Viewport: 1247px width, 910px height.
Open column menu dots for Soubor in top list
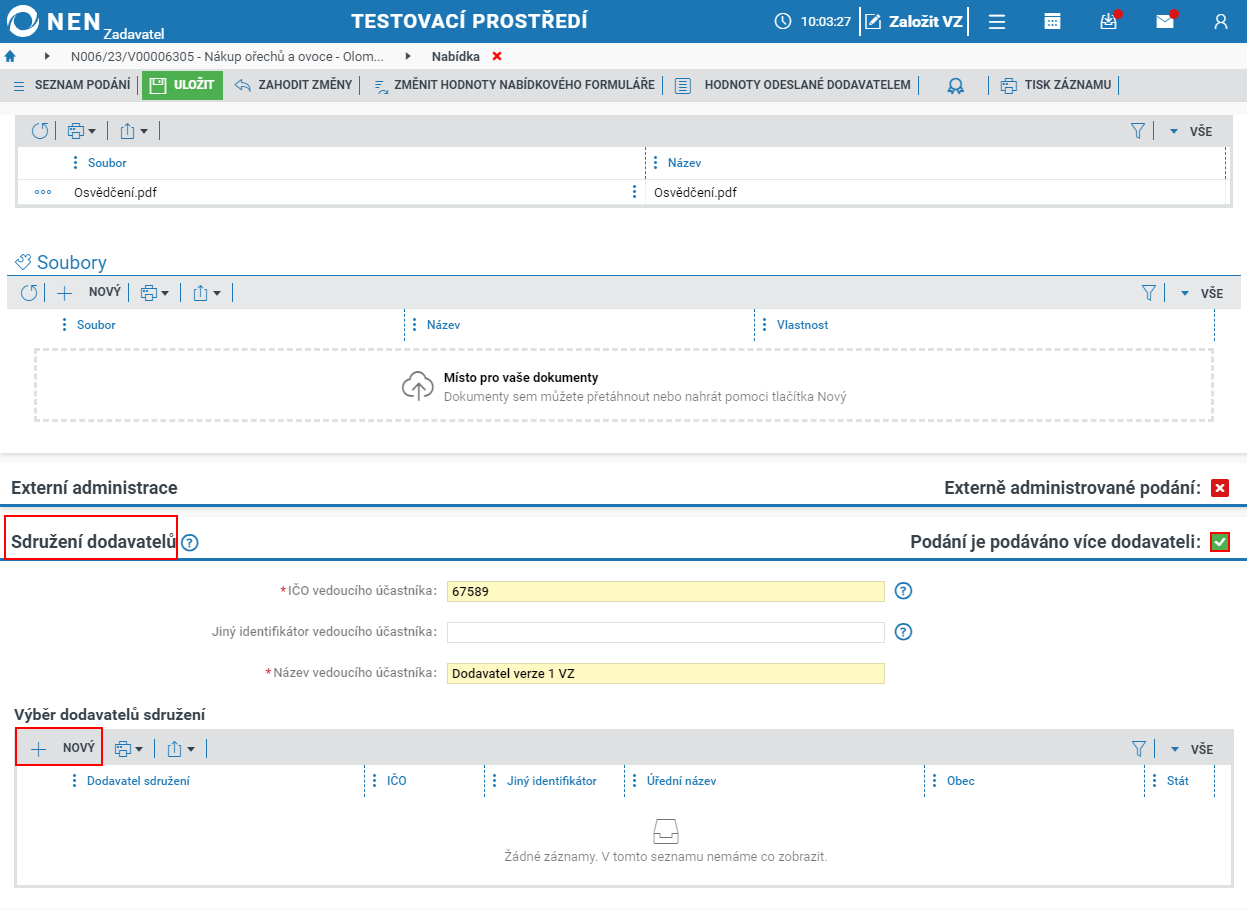pos(75,163)
